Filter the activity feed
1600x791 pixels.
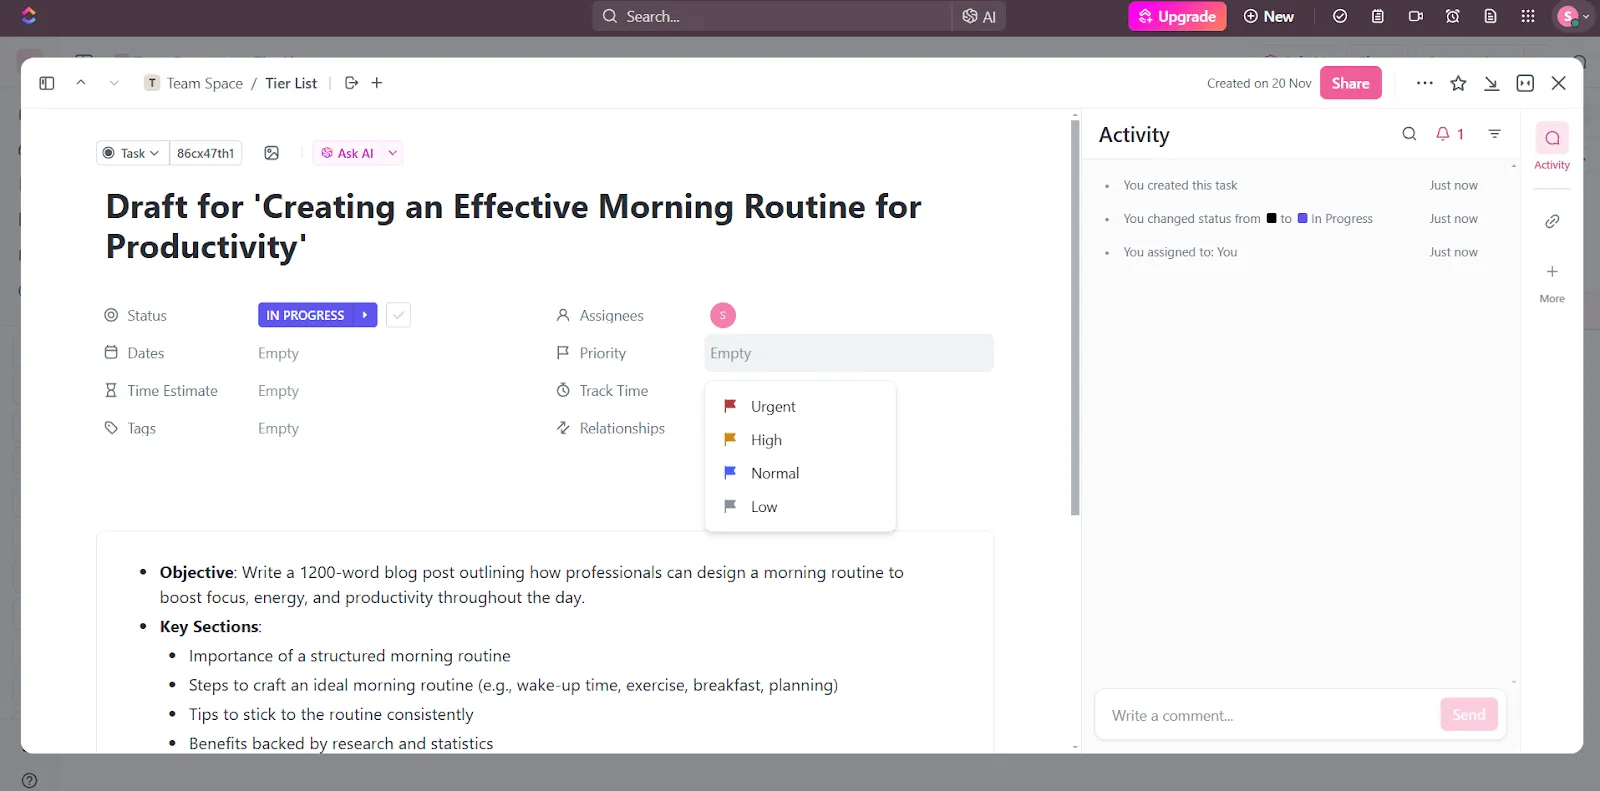tap(1494, 134)
